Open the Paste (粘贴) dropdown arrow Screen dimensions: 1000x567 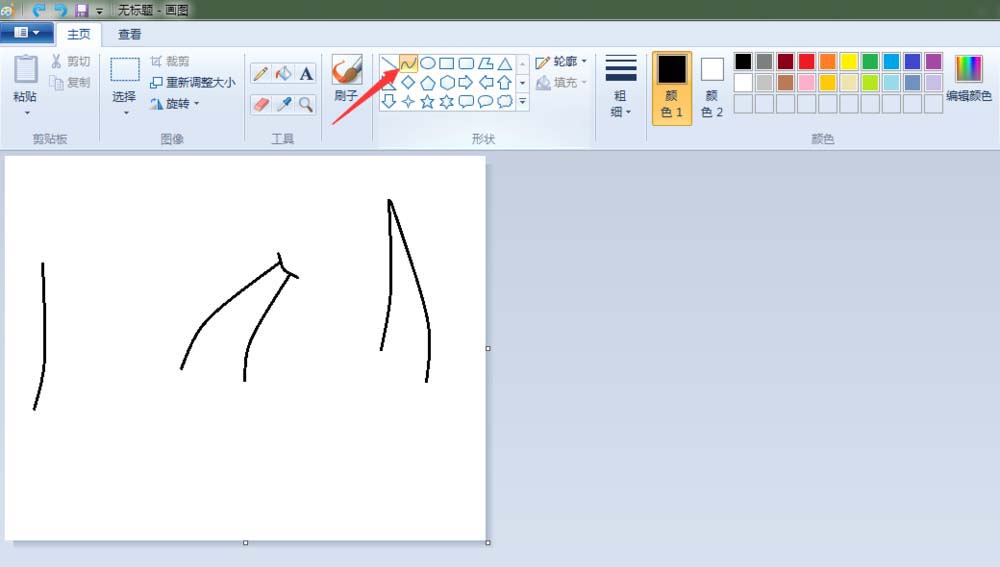[27, 113]
